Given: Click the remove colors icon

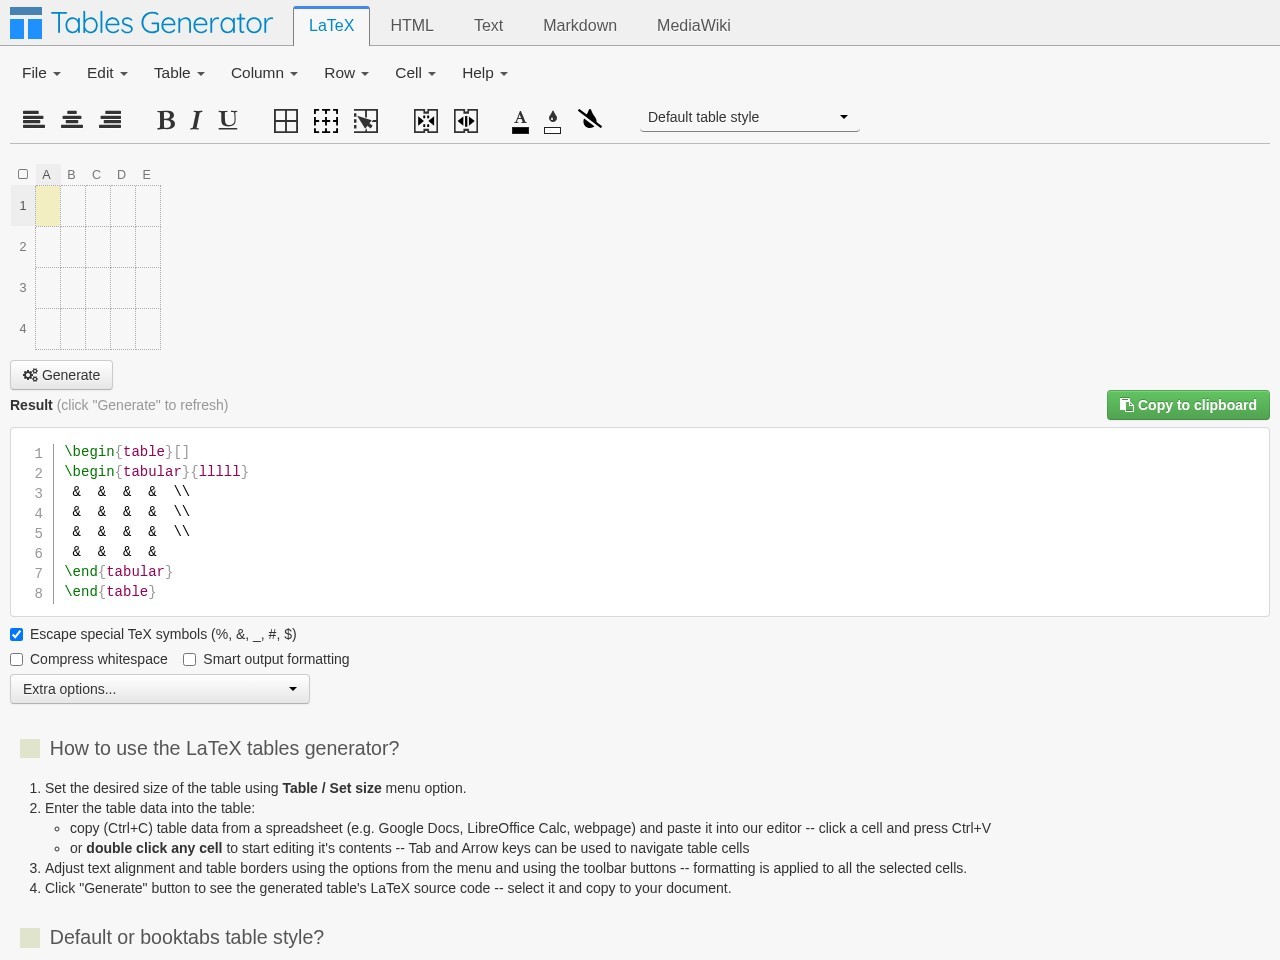Looking at the screenshot, I should coord(590,120).
